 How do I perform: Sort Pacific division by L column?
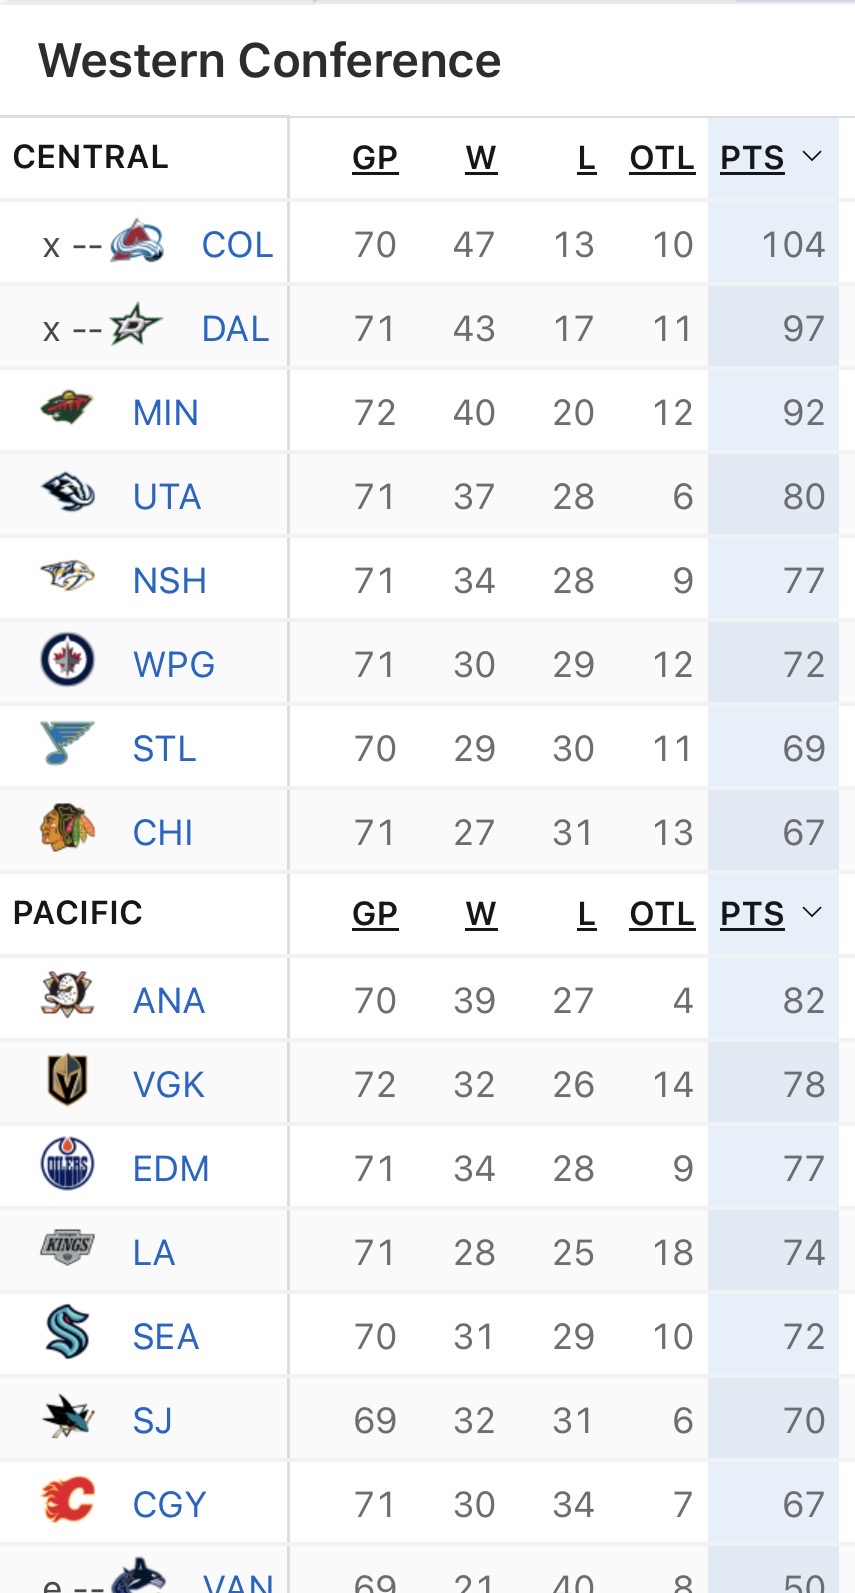587,914
